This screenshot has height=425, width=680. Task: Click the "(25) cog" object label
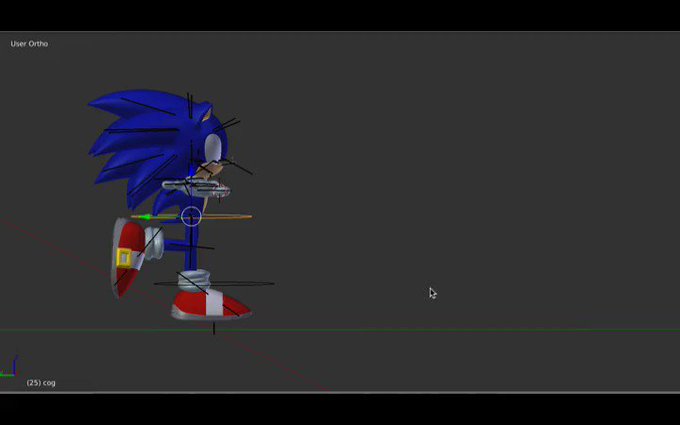click(x=41, y=382)
